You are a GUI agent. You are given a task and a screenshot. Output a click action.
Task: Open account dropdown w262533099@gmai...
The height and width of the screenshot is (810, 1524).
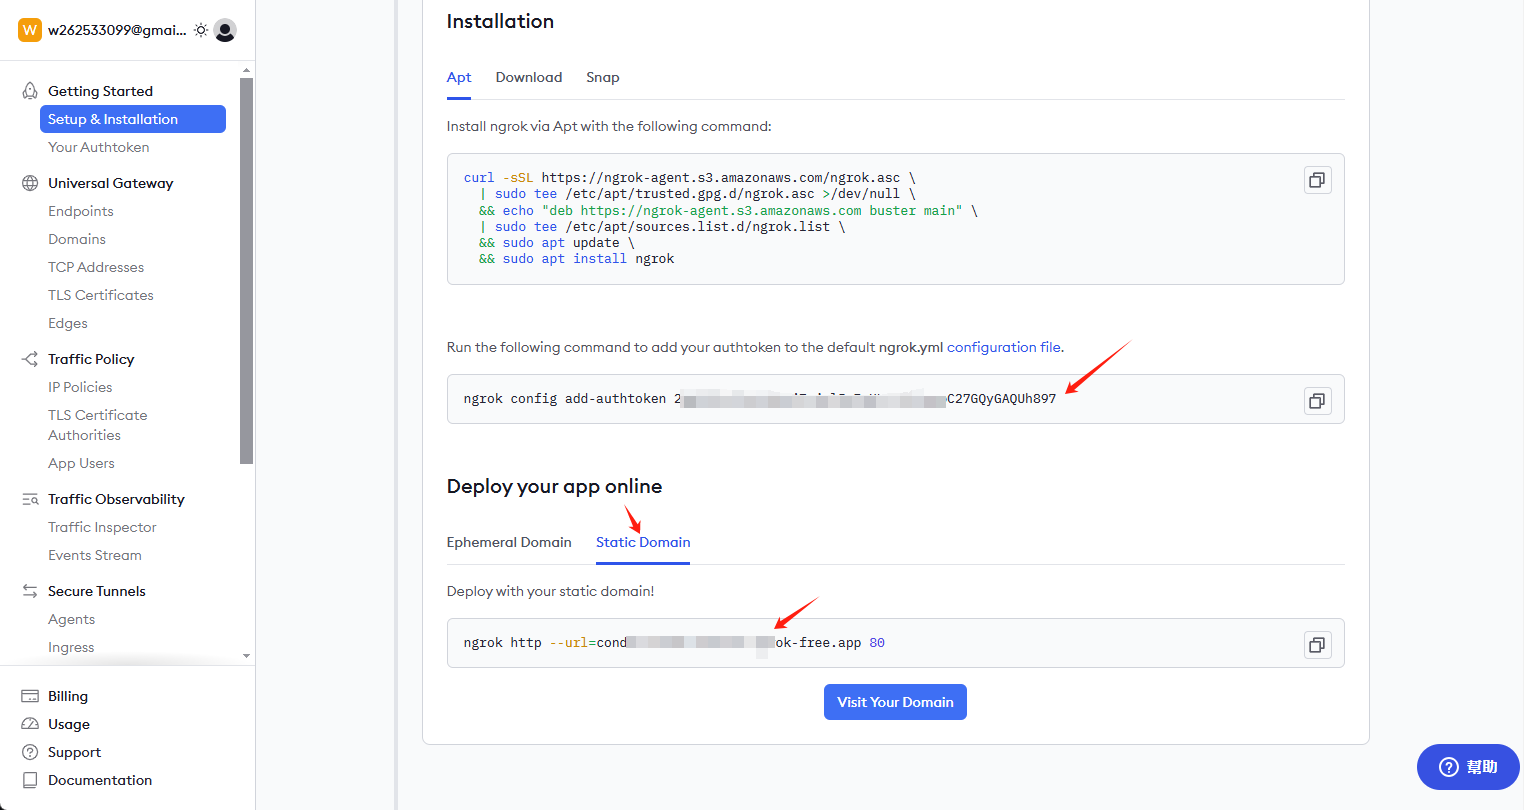[117, 30]
